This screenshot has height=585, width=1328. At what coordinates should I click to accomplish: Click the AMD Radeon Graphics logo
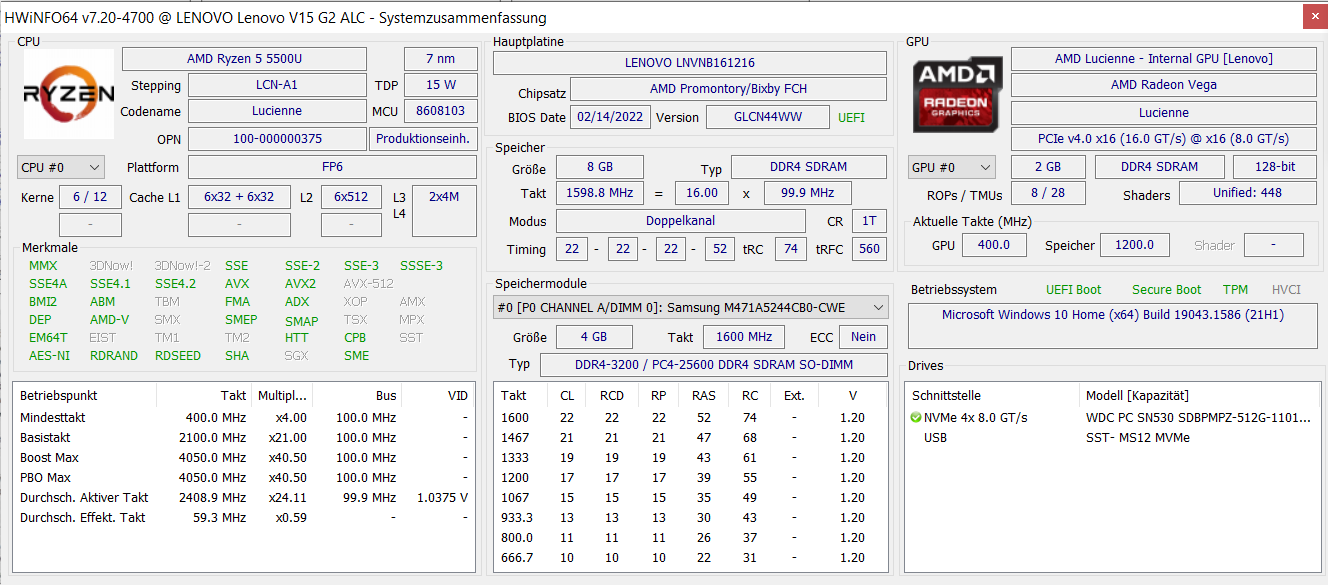pos(957,94)
